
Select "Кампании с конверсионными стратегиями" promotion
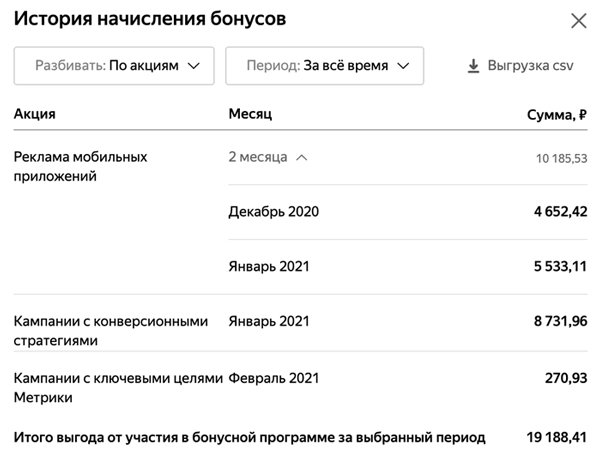tap(110, 331)
